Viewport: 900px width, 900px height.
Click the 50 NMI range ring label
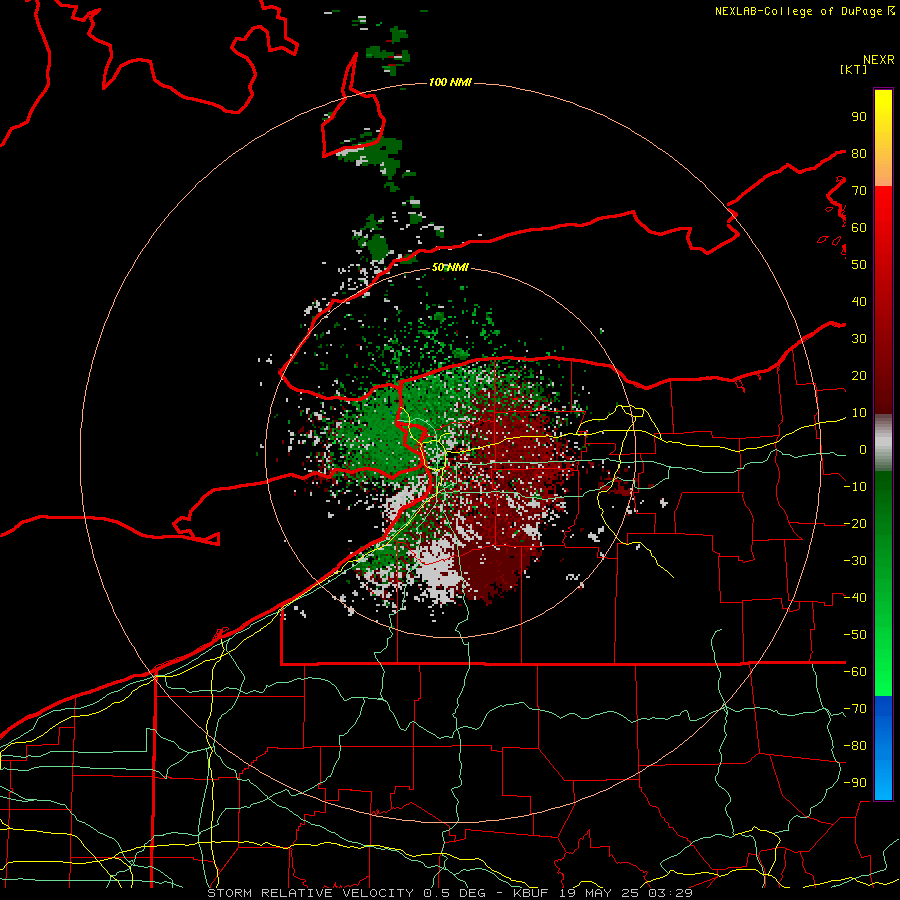(450, 267)
